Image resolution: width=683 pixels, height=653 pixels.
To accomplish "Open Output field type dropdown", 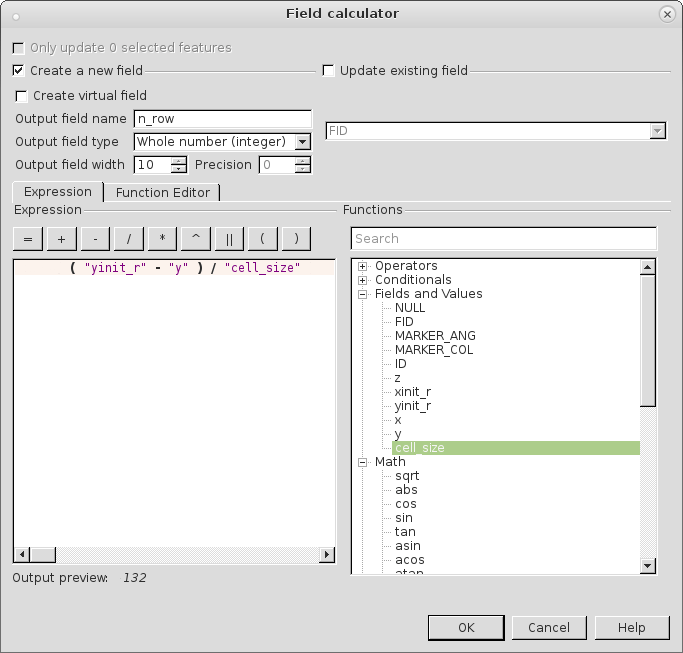I will 222,142.
